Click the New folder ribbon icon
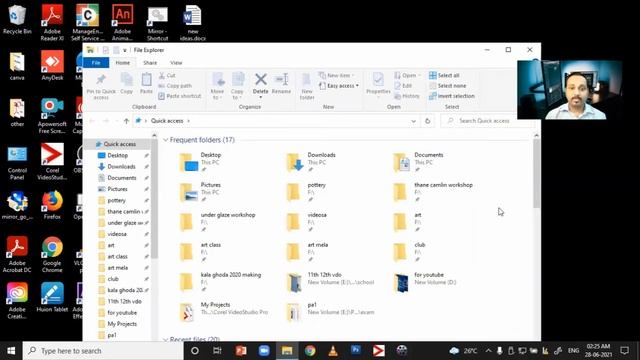The height and width of the screenshot is (360, 640). point(307,86)
